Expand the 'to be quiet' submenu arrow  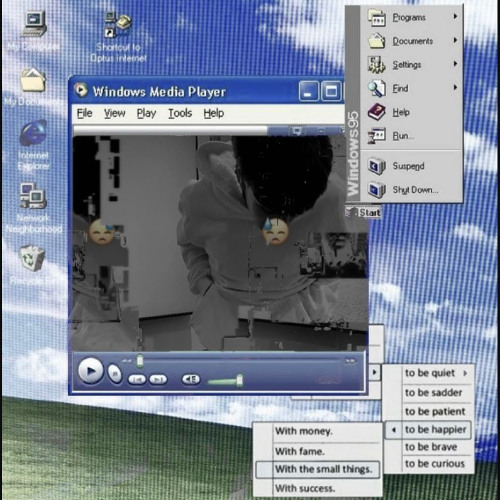pyautogui.click(x=465, y=373)
